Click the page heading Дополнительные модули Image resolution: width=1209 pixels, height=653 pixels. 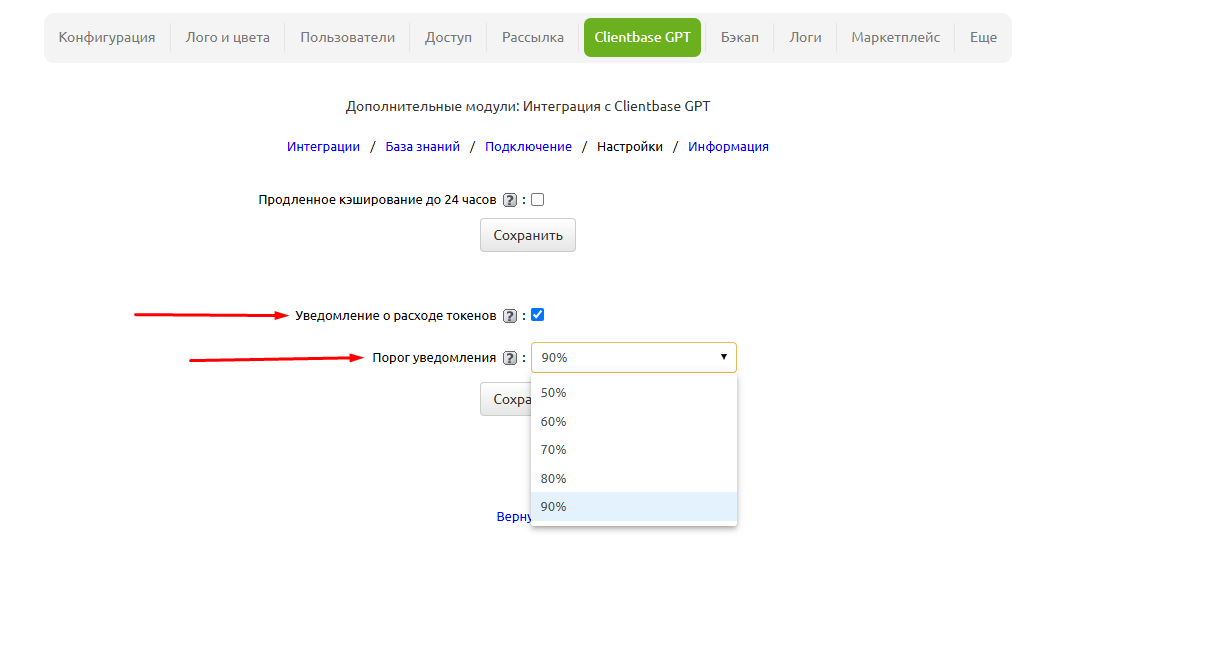click(528, 106)
